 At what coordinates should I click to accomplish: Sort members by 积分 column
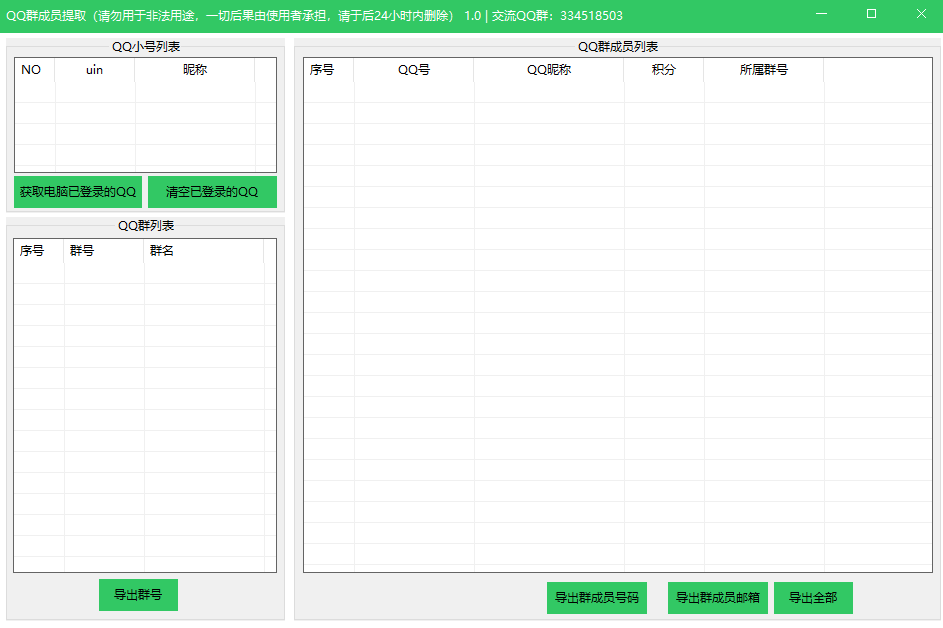[664, 70]
